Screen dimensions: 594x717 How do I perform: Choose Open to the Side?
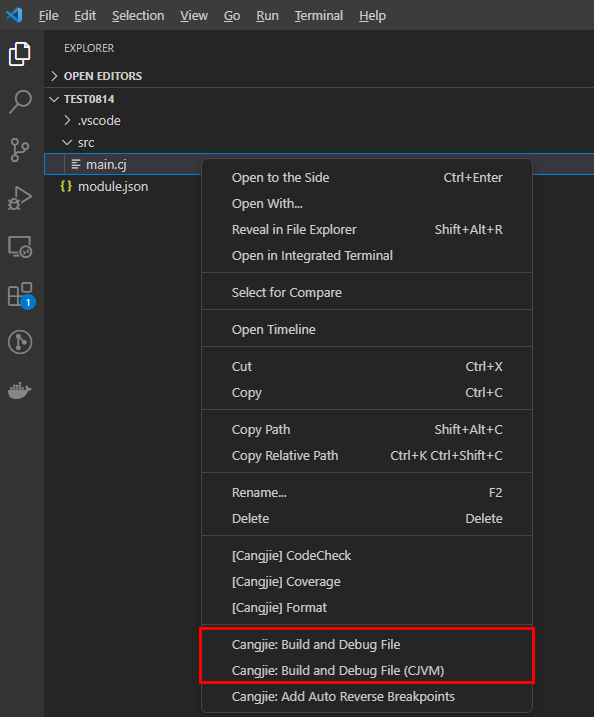tap(367, 177)
